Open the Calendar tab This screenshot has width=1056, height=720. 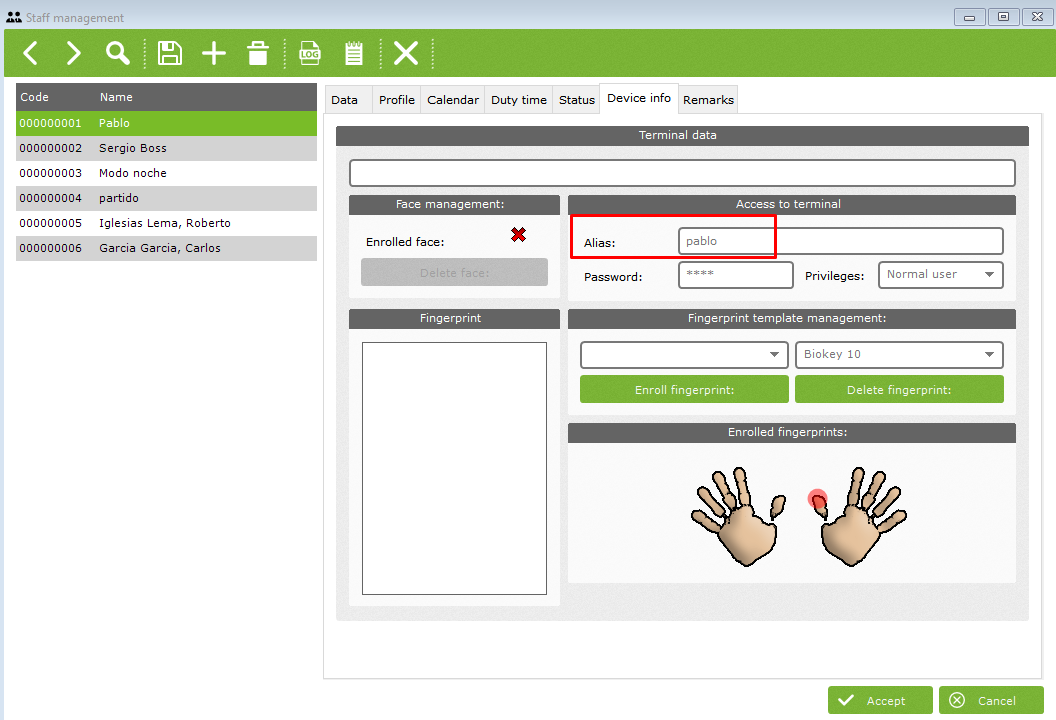coord(453,100)
